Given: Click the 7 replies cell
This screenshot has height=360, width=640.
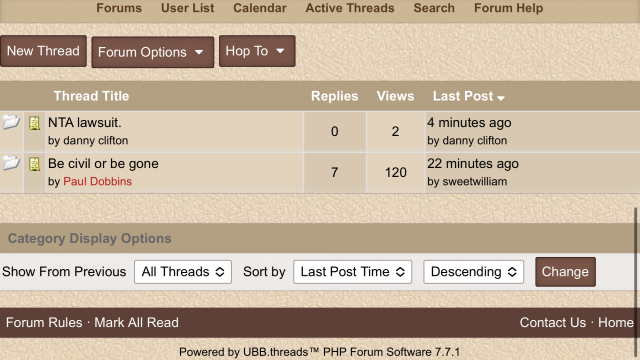Looking at the screenshot, I should pyautogui.click(x=335, y=173).
